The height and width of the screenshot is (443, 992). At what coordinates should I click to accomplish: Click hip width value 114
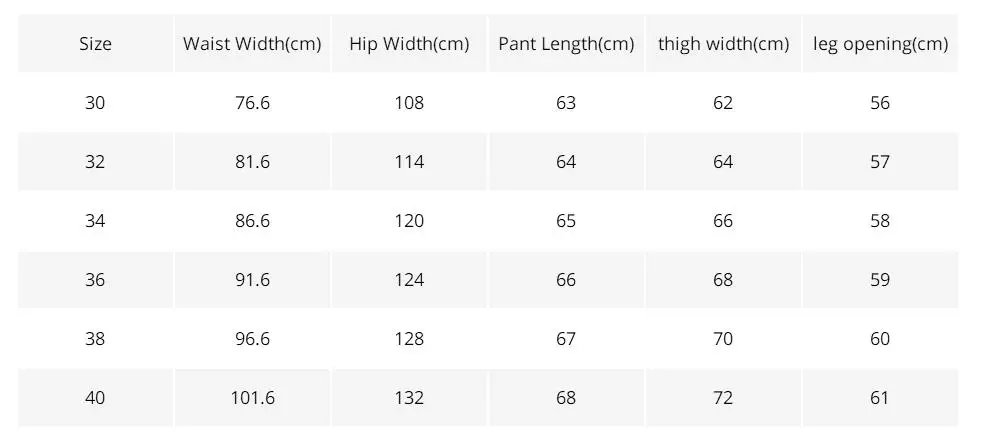409,162
